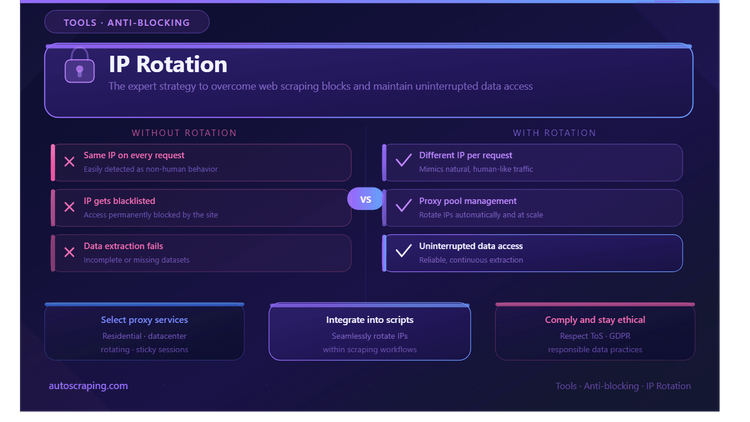This screenshot has width=750, height=422.
Task: Click 'Seamlessly rotate IPs' text
Action: coord(370,336)
